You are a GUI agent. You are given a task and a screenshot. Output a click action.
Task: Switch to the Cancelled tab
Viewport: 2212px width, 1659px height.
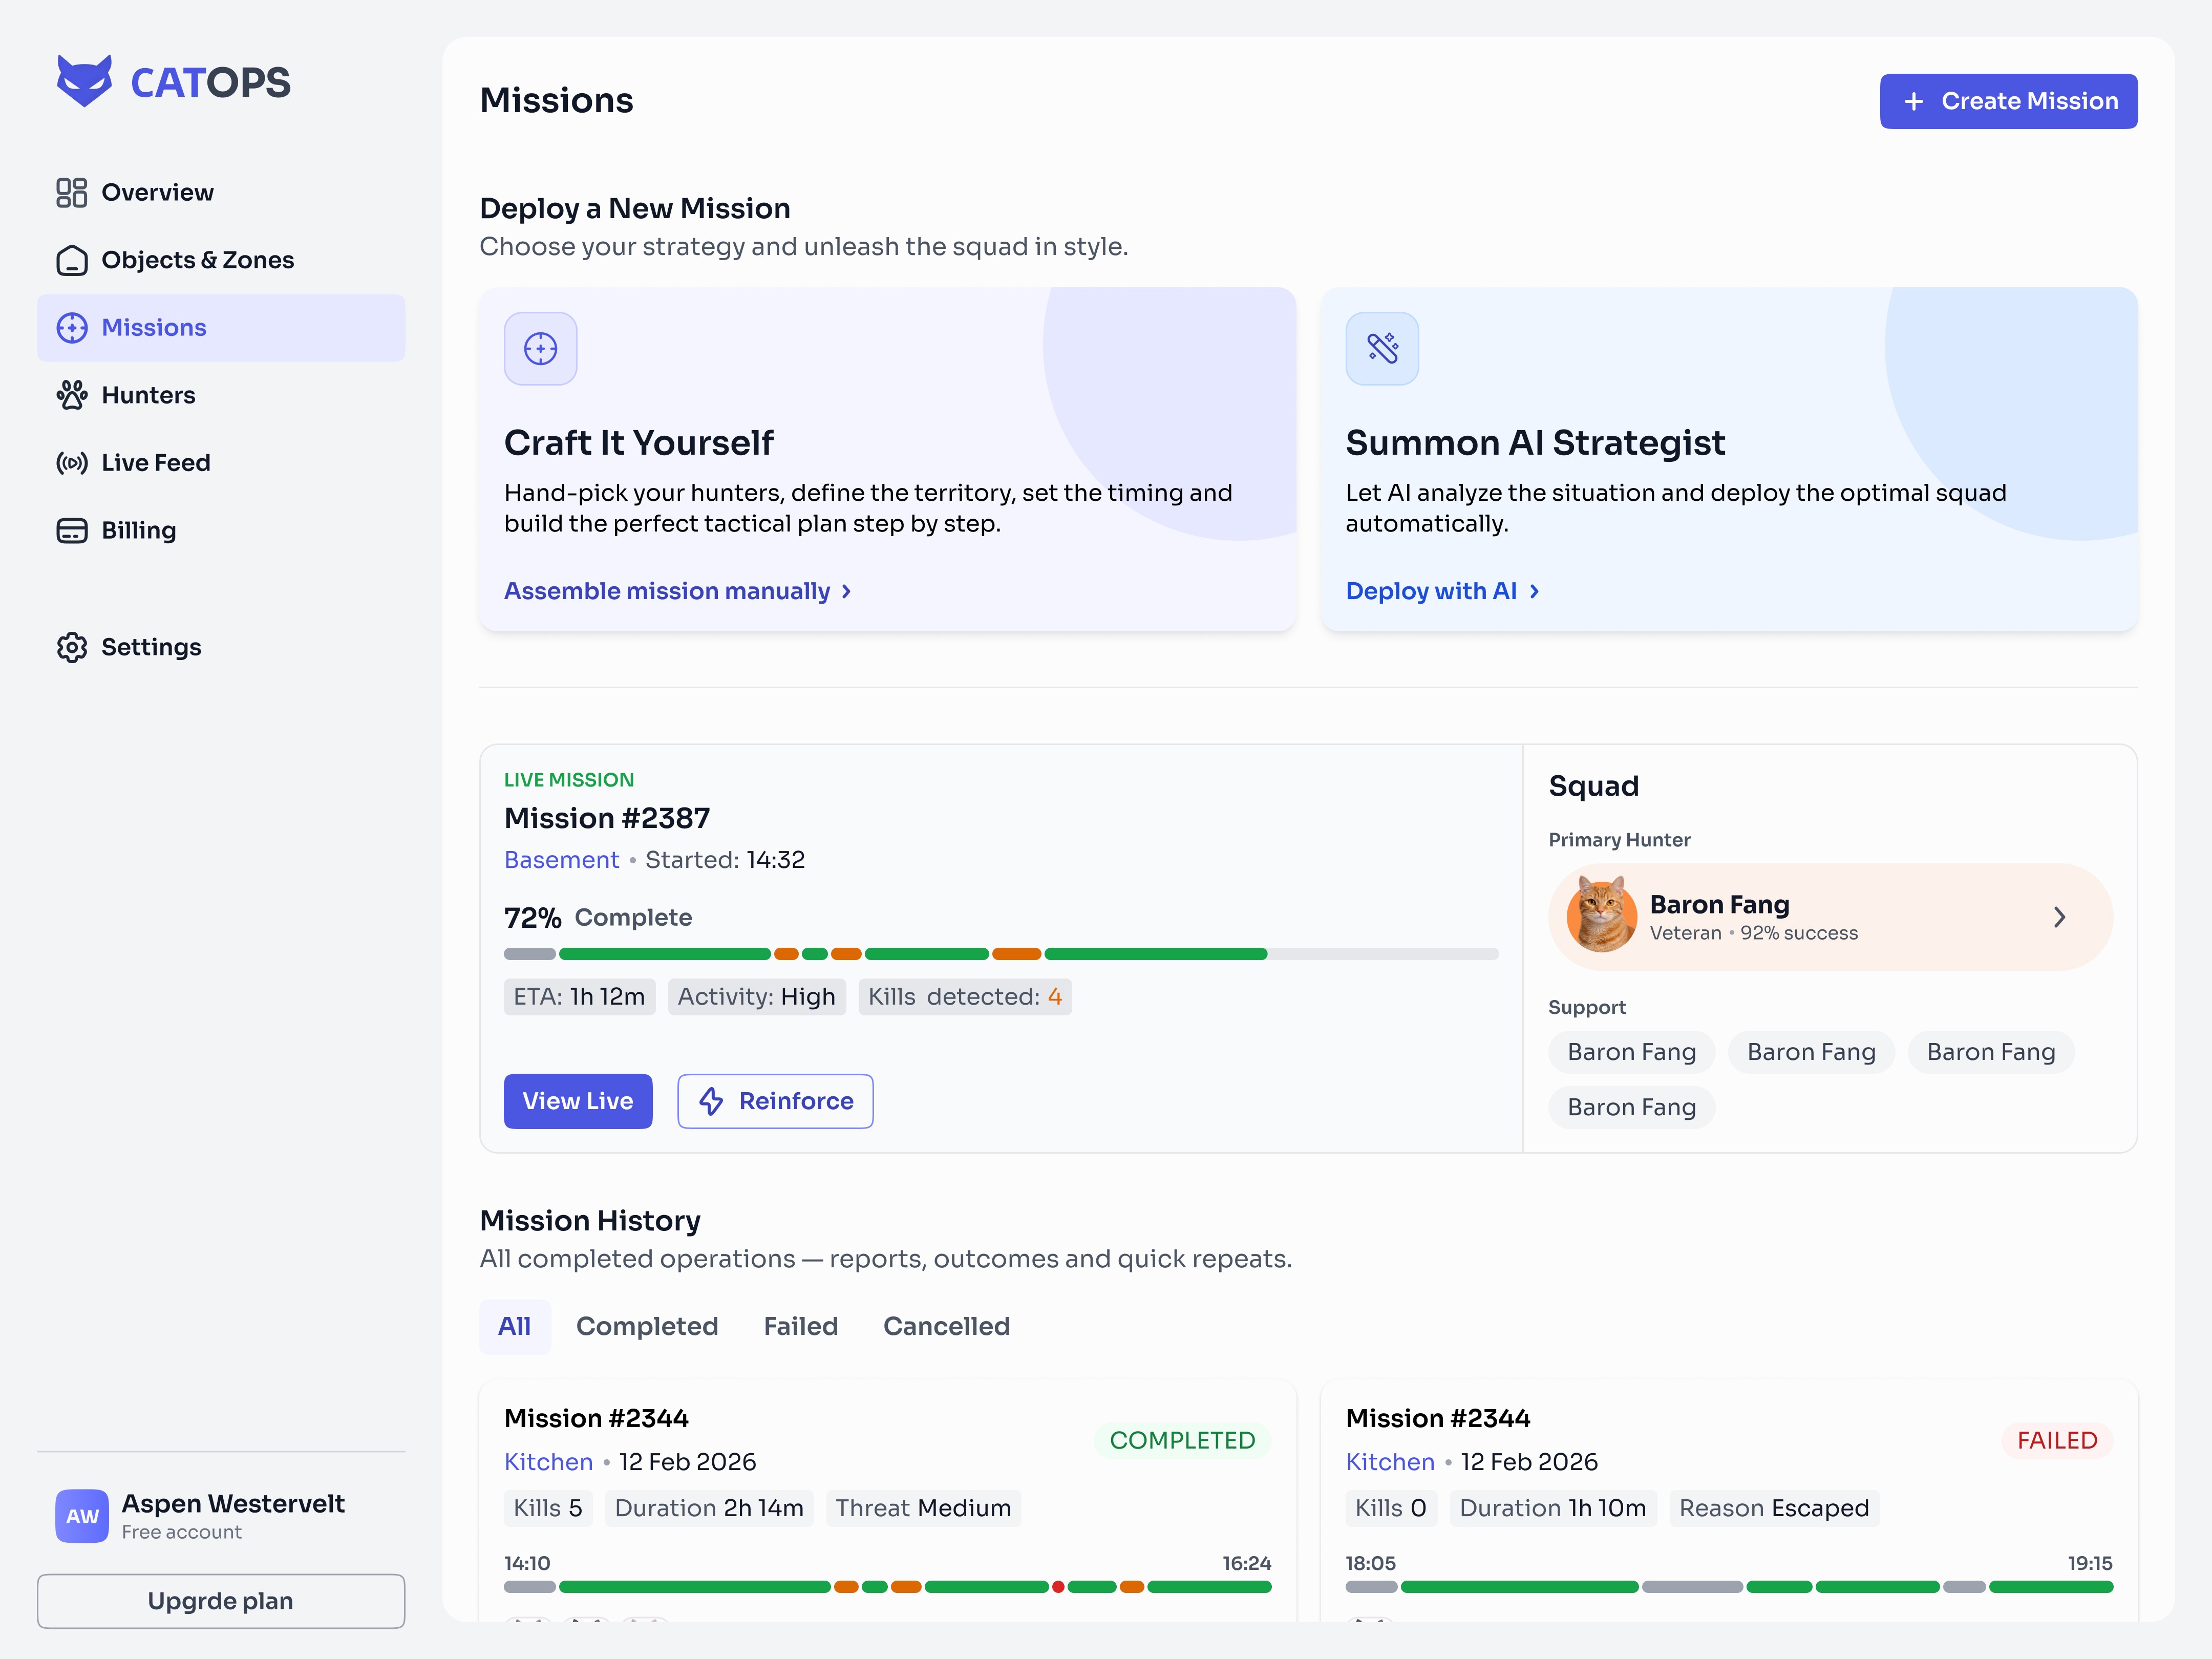tap(946, 1326)
